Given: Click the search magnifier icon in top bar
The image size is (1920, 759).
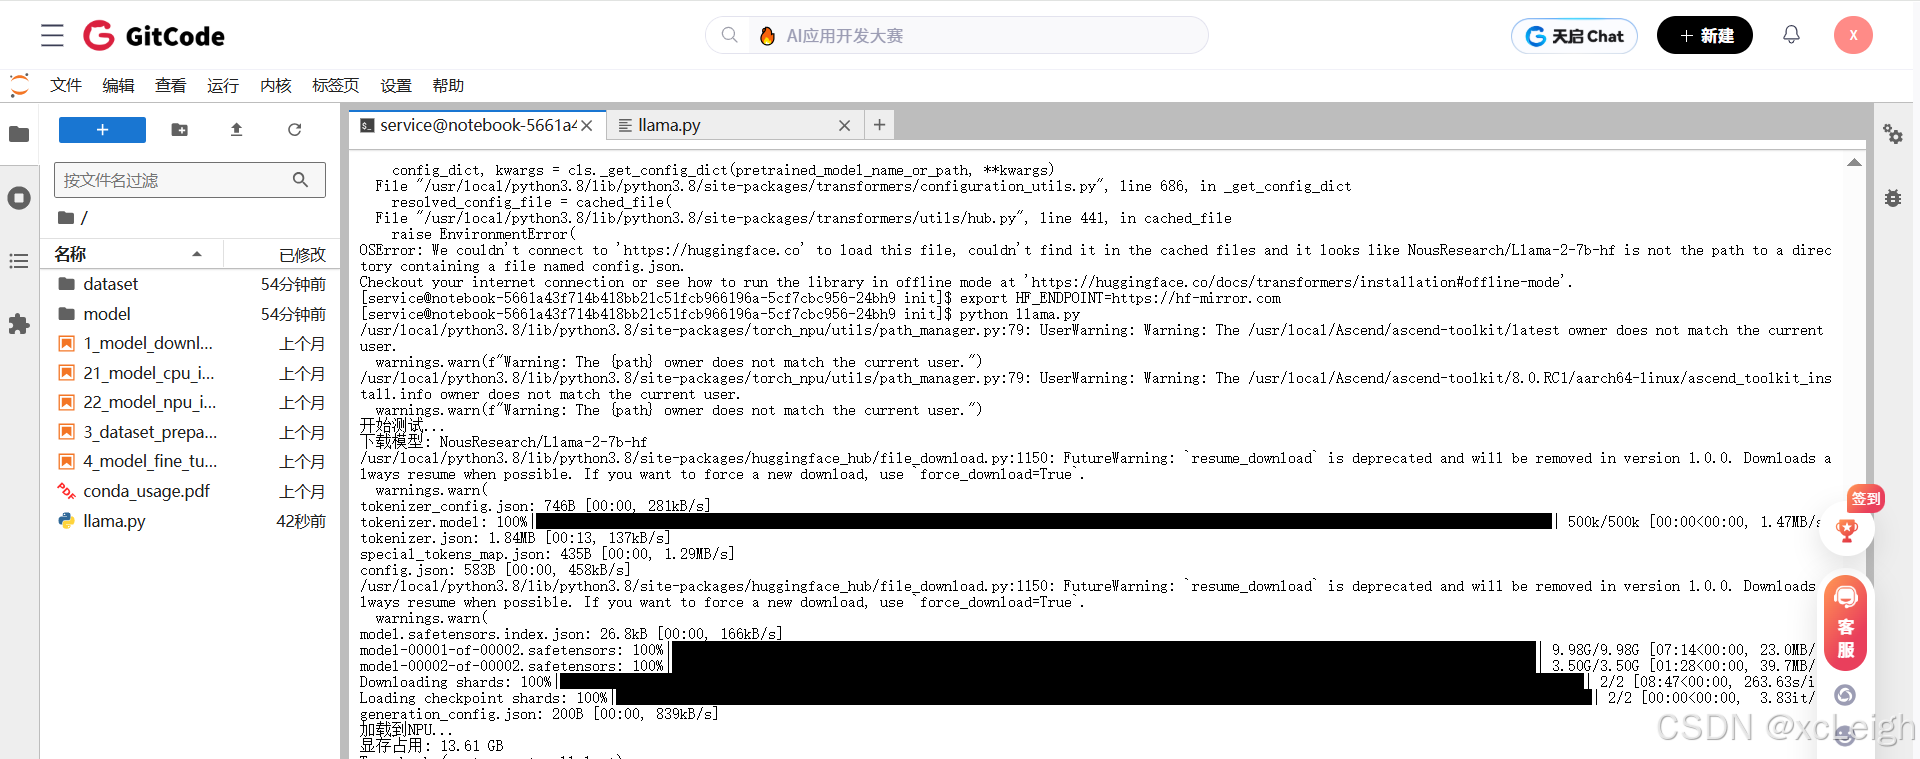Looking at the screenshot, I should [729, 35].
